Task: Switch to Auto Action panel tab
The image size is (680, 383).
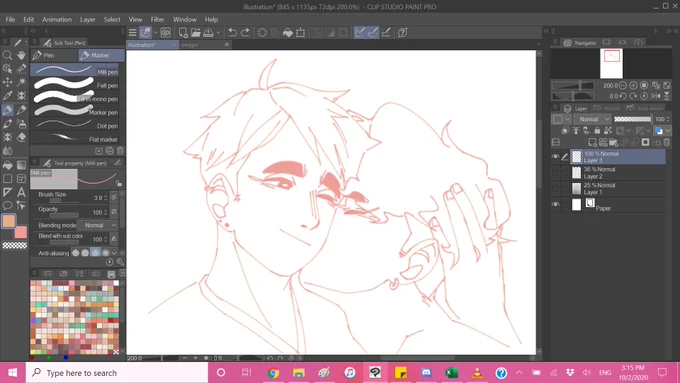Action: tap(645, 108)
